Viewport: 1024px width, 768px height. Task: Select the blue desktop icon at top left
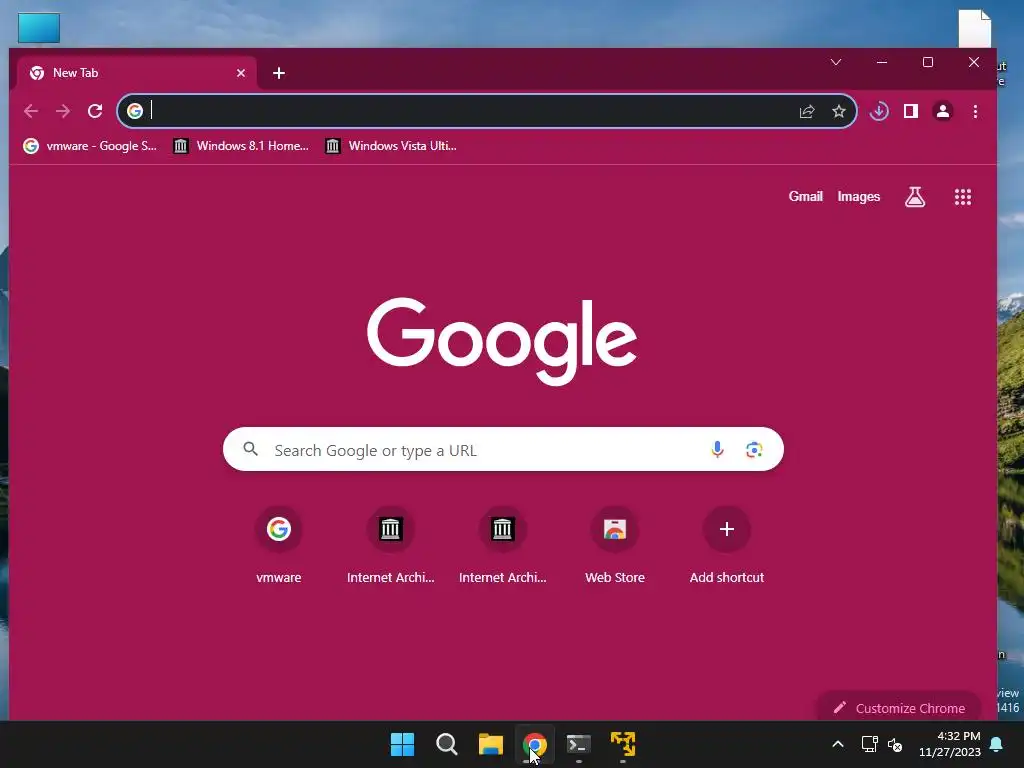39,28
